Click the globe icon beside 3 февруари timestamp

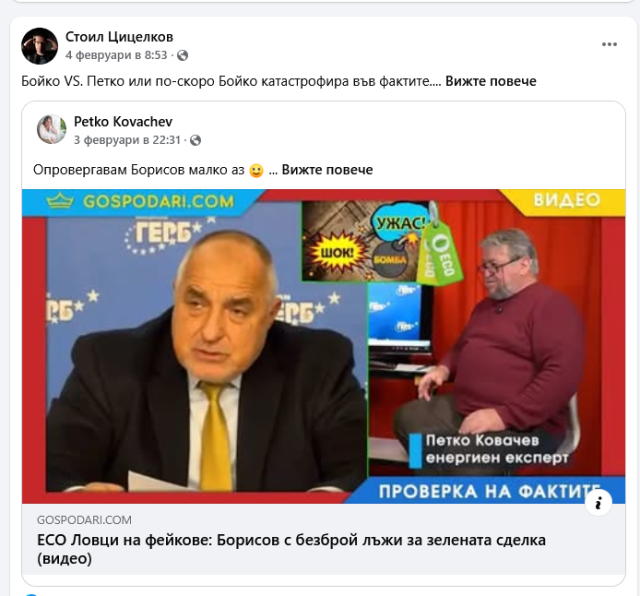tap(196, 140)
